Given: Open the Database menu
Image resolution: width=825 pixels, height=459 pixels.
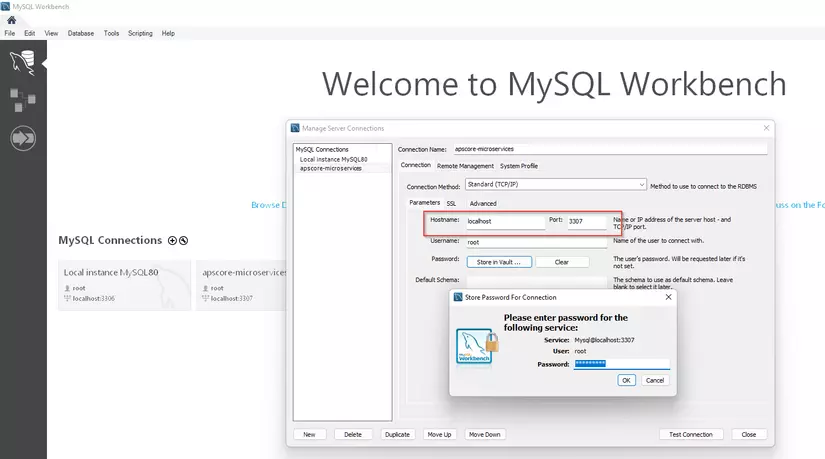Looking at the screenshot, I should pos(81,33).
